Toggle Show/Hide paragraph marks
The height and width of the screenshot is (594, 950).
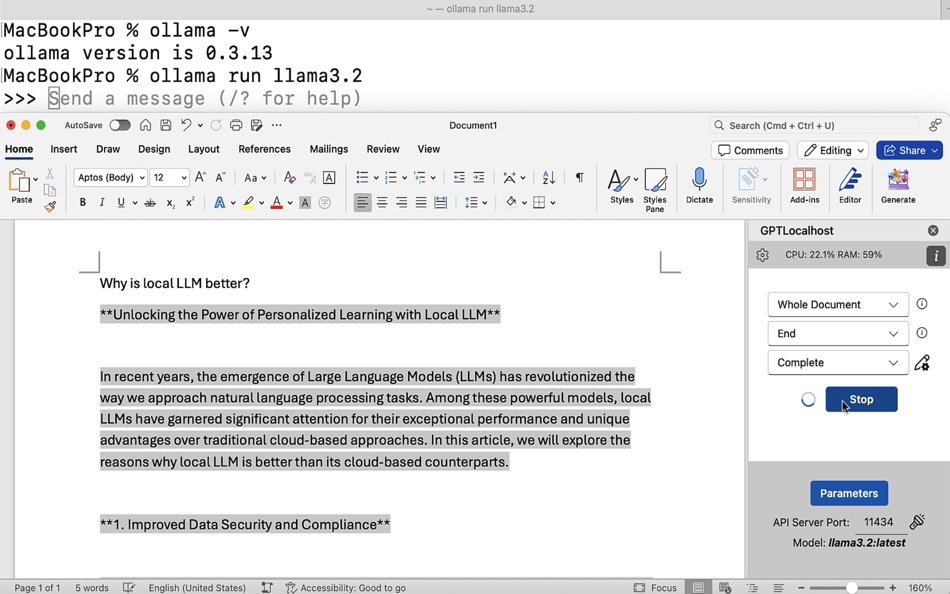pyautogui.click(x=580, y=177)
